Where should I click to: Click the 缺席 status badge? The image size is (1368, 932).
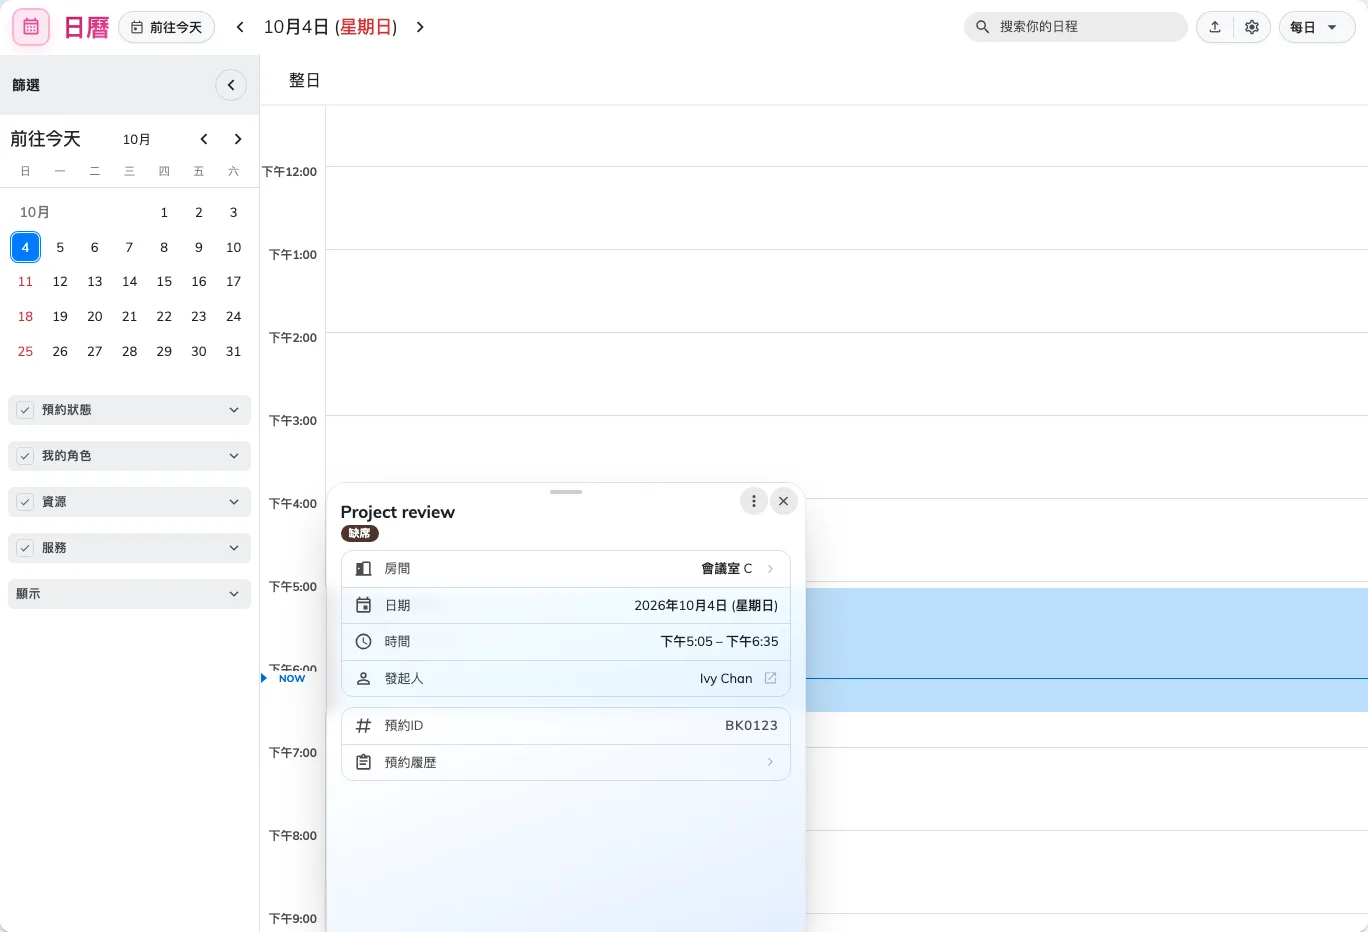[x=360, y=533]
